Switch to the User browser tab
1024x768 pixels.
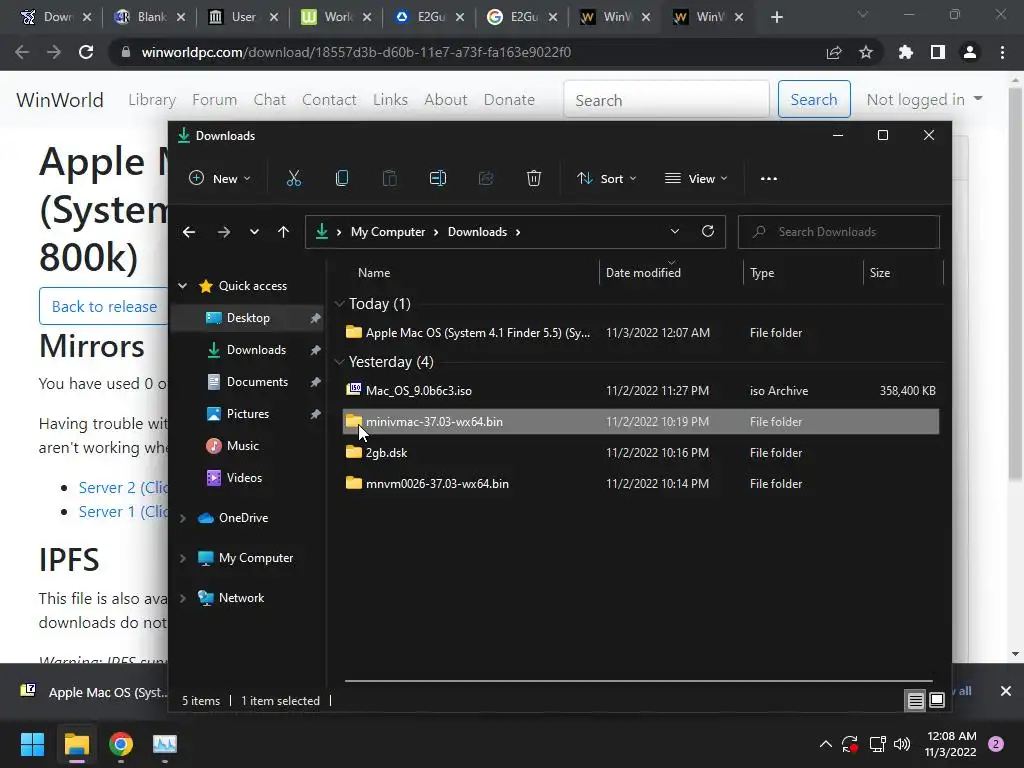tap(242, 17)
